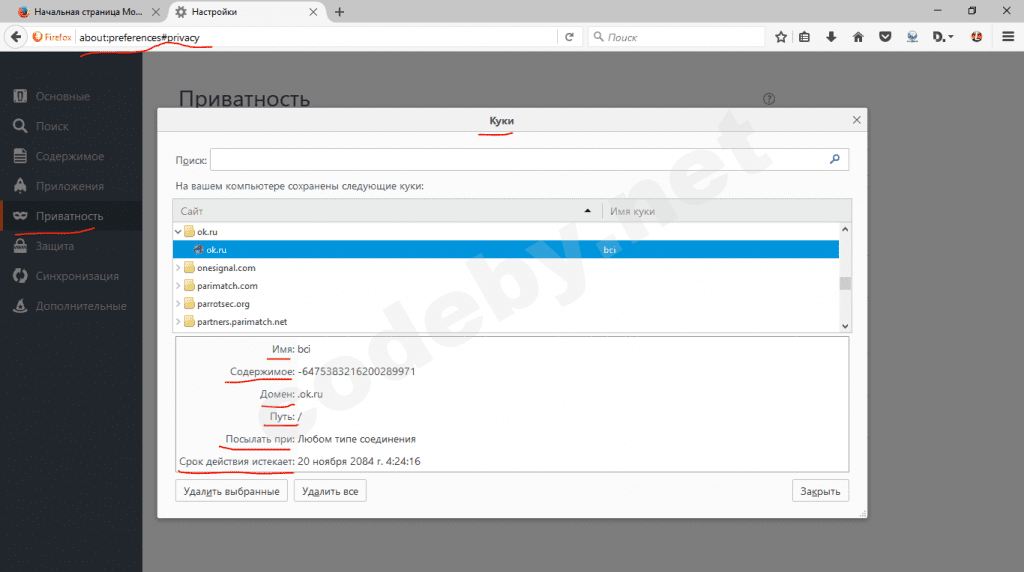Go to home page icon
The width and height of the screenshot is (1024, 572).
(x=858, y=37)
